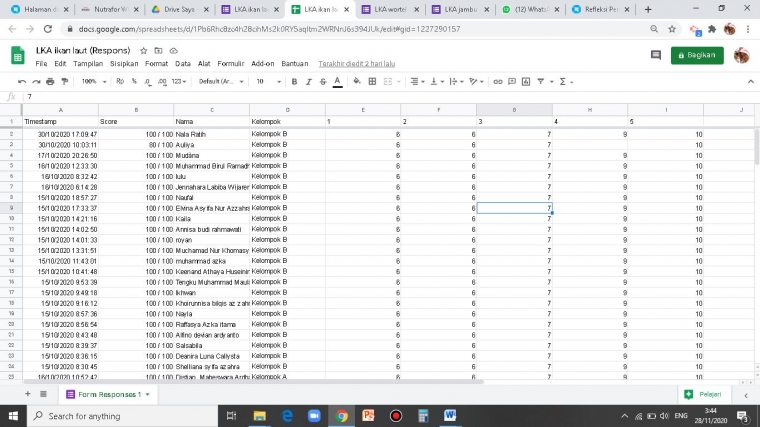Open more number formats 123 dropdown
Viewport: 760px width, 427px height.
pos(179,81)
